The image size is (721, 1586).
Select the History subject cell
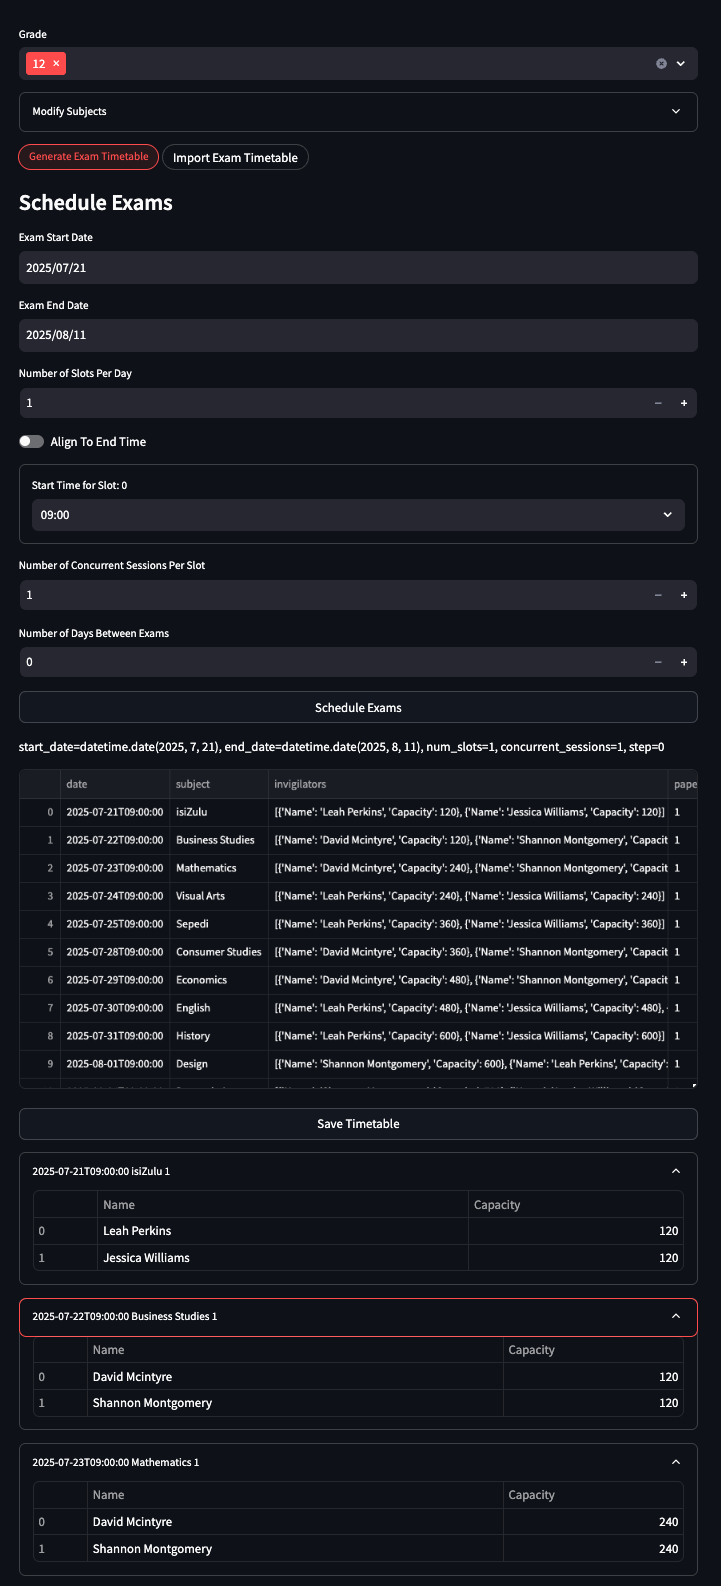[219, 1036]
